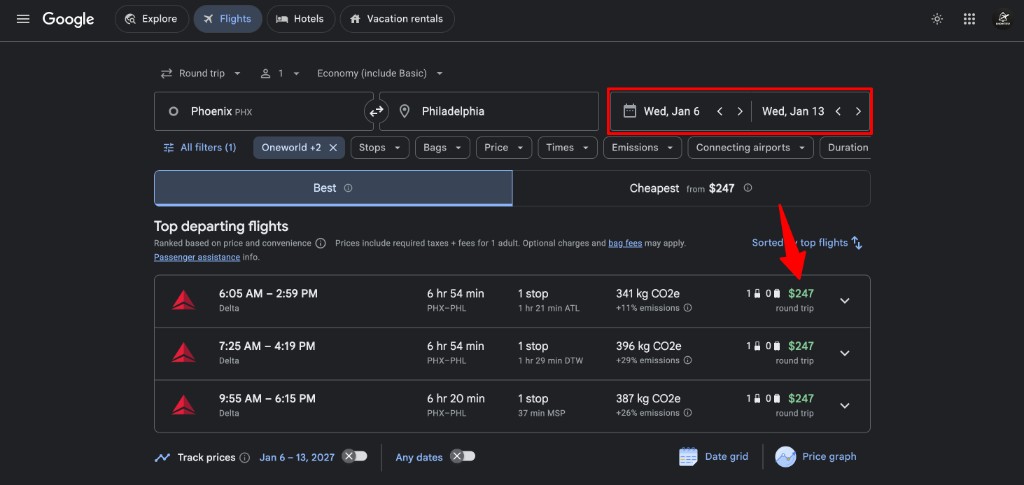Select the Flights tab
Viewport: 1024px width, 485px height.
(x=227, y=19)
